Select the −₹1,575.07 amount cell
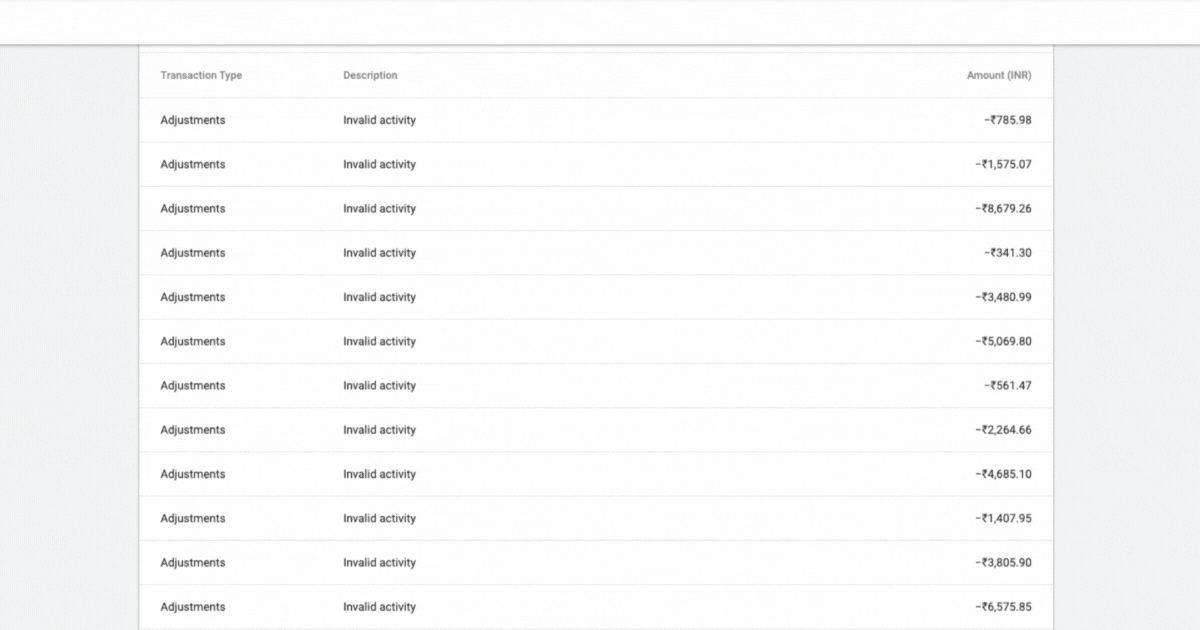Image resolution: width=1200 pixels, height=630 pixels. (1003, 164)
